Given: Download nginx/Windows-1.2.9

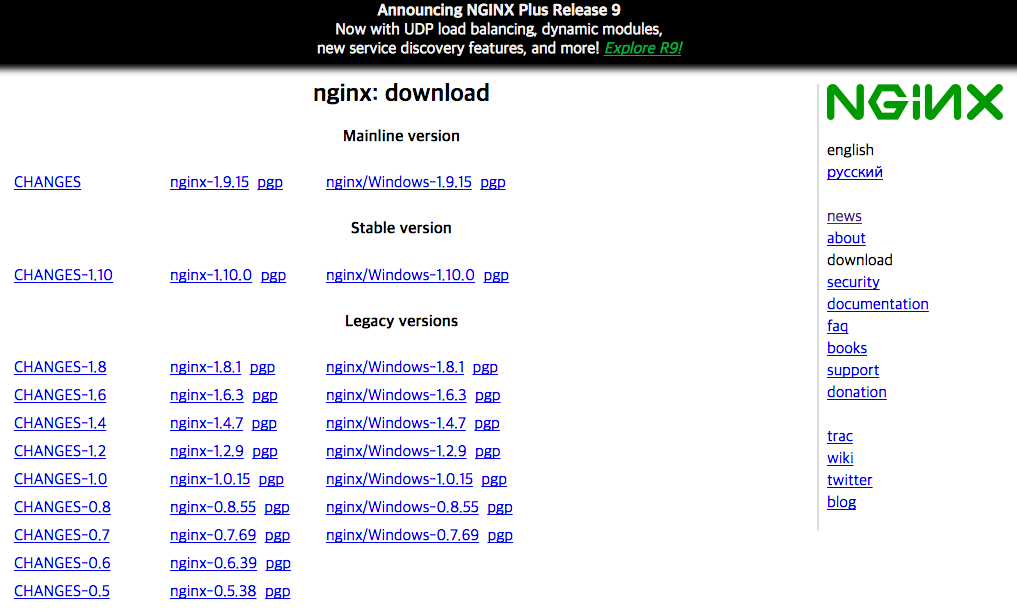Looking at the screenshot, I should pos(396,451).
